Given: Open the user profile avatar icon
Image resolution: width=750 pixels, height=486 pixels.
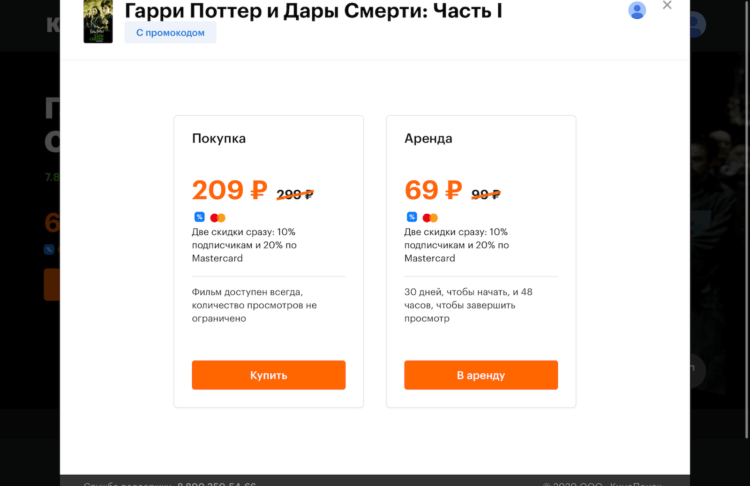Looking at the screenshot, I should tap(637, 11).
